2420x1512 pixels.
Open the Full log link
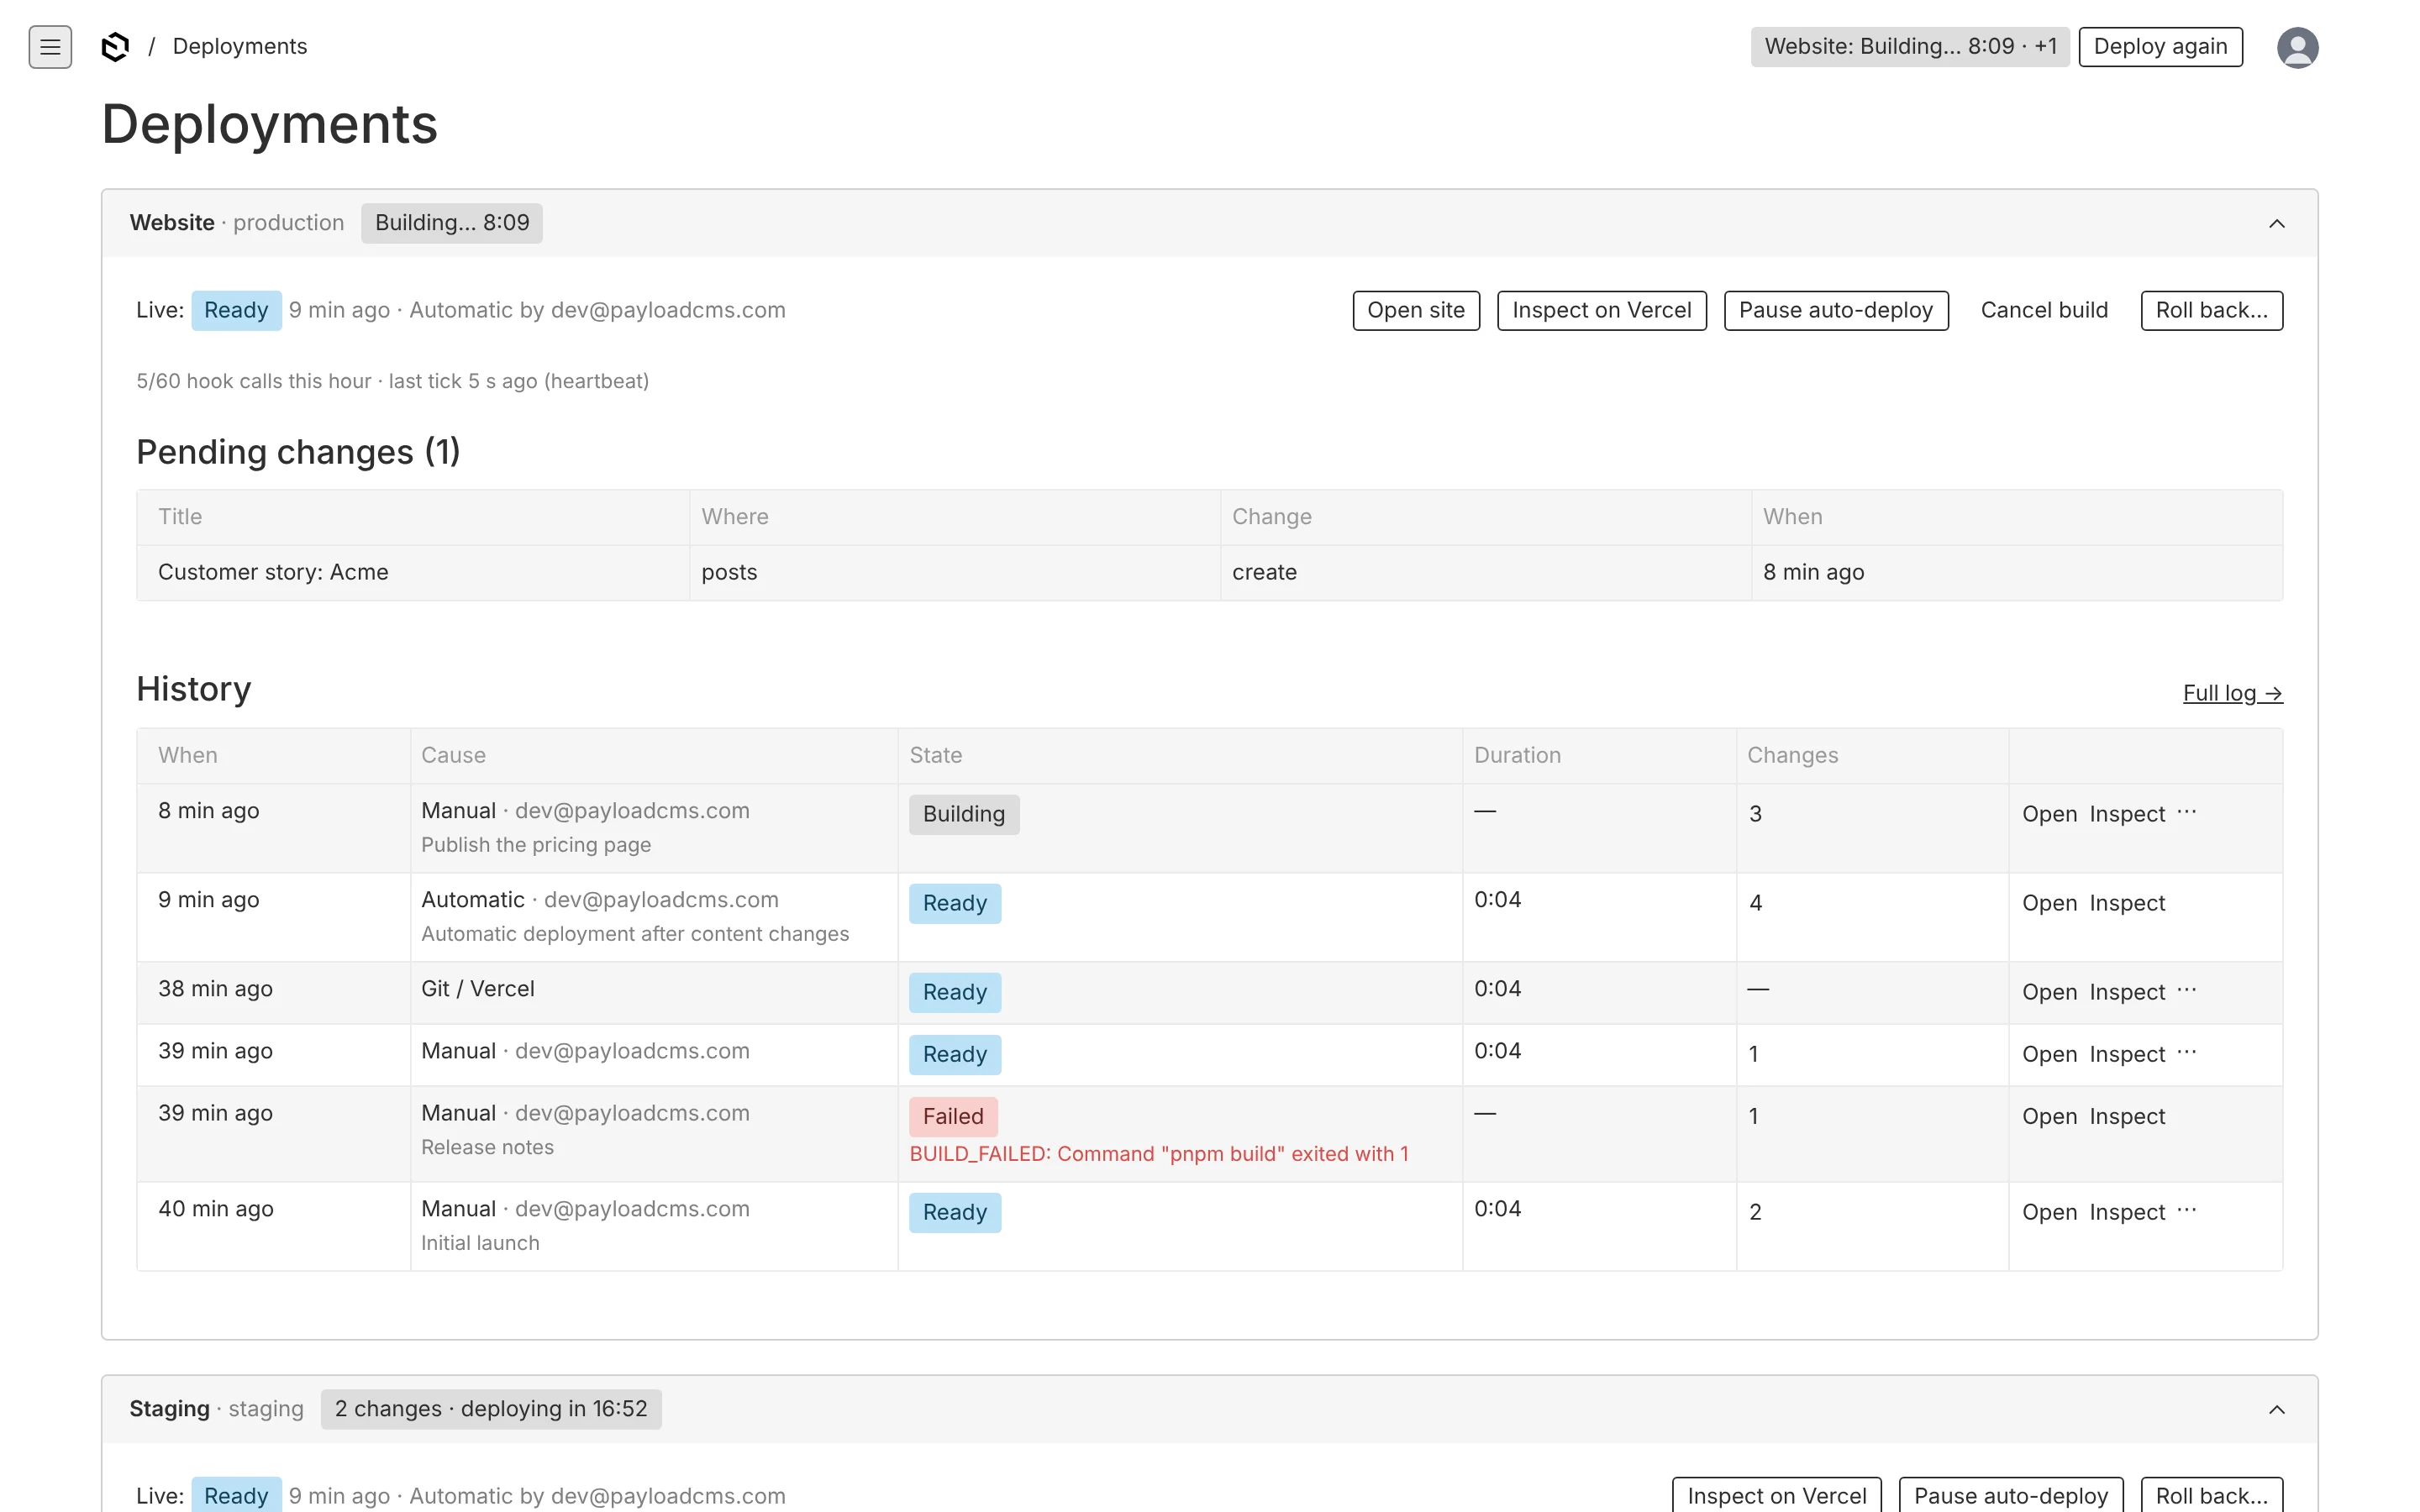2232,693
